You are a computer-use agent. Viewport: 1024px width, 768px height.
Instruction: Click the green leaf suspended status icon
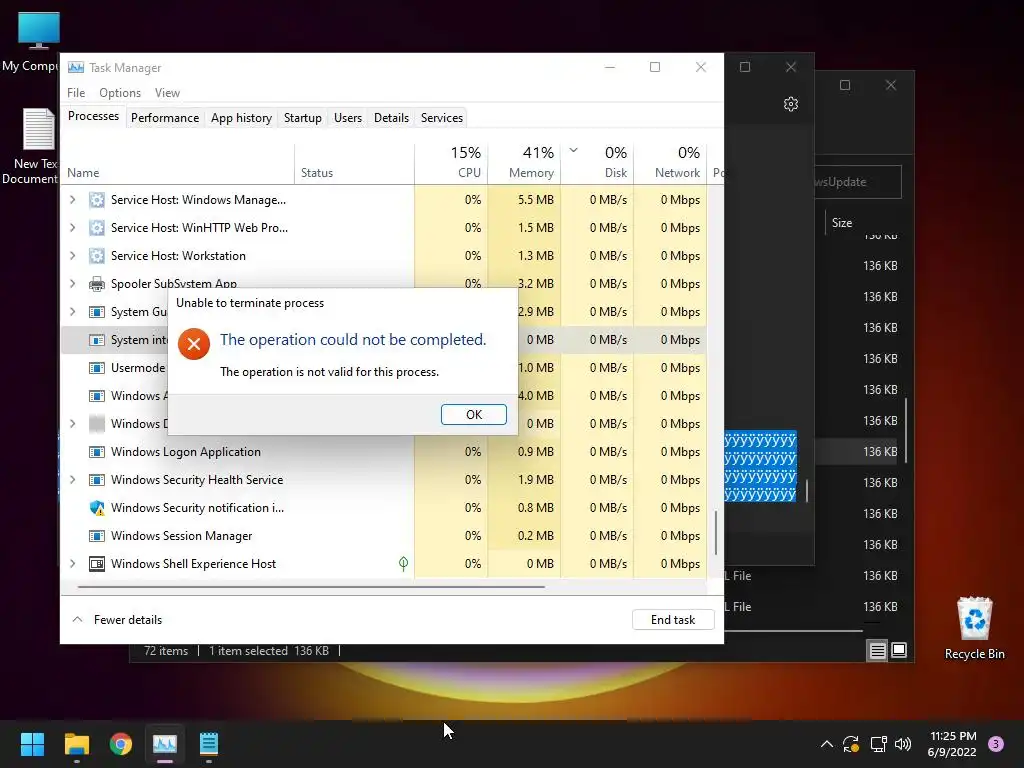(404, 564)
